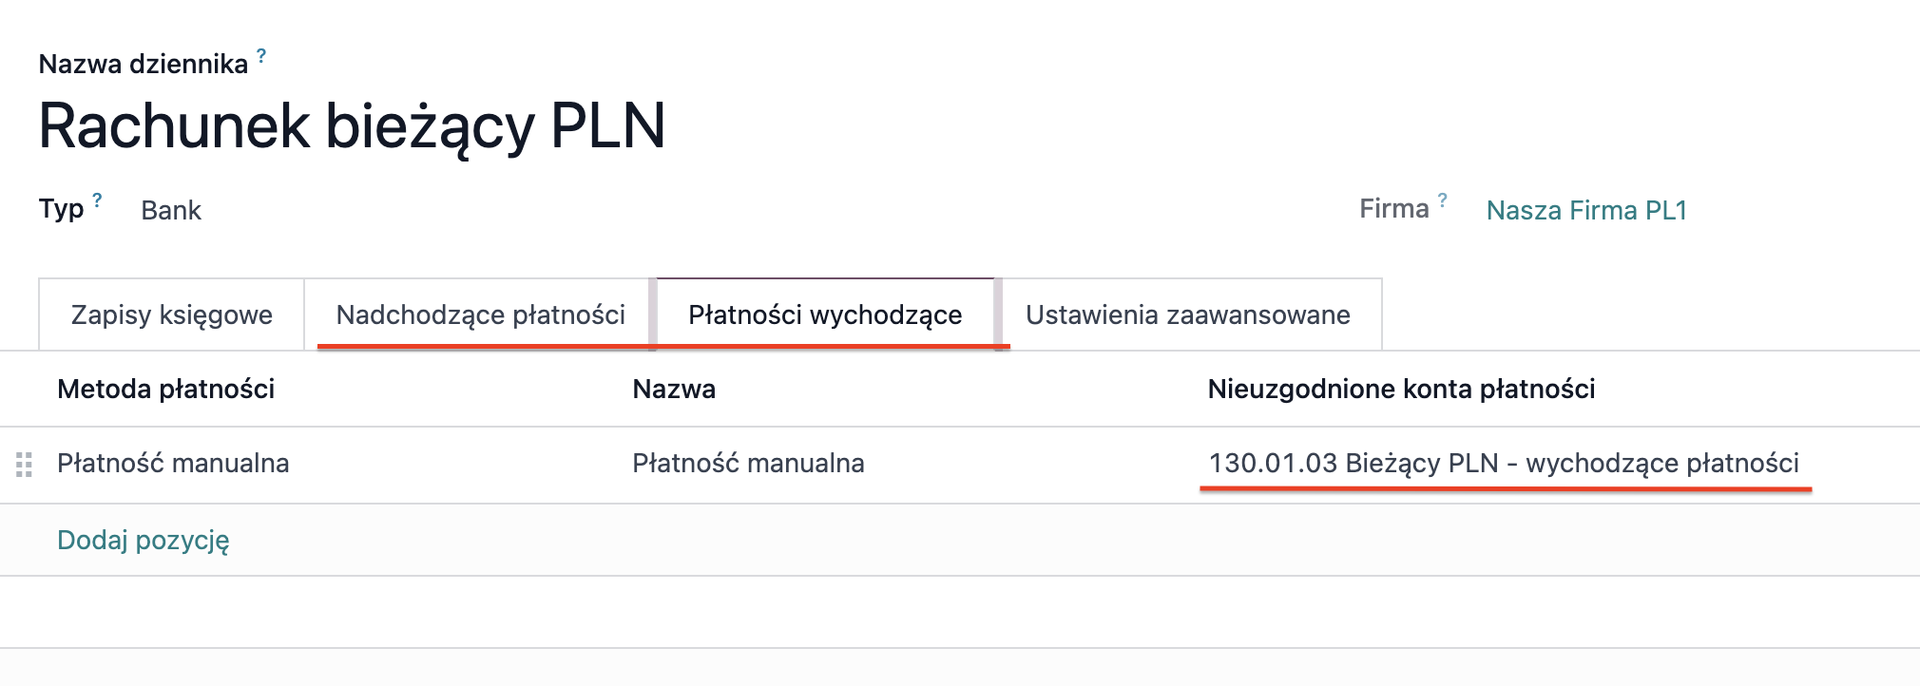
Task: Click the Dodaj pozycję link
Action: (143, 540)
